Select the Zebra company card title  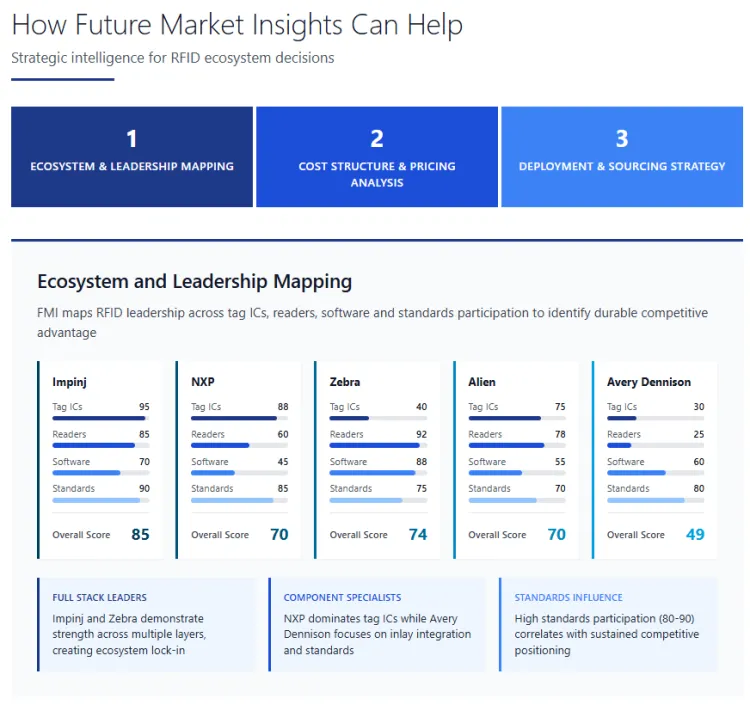click(345, 382)
